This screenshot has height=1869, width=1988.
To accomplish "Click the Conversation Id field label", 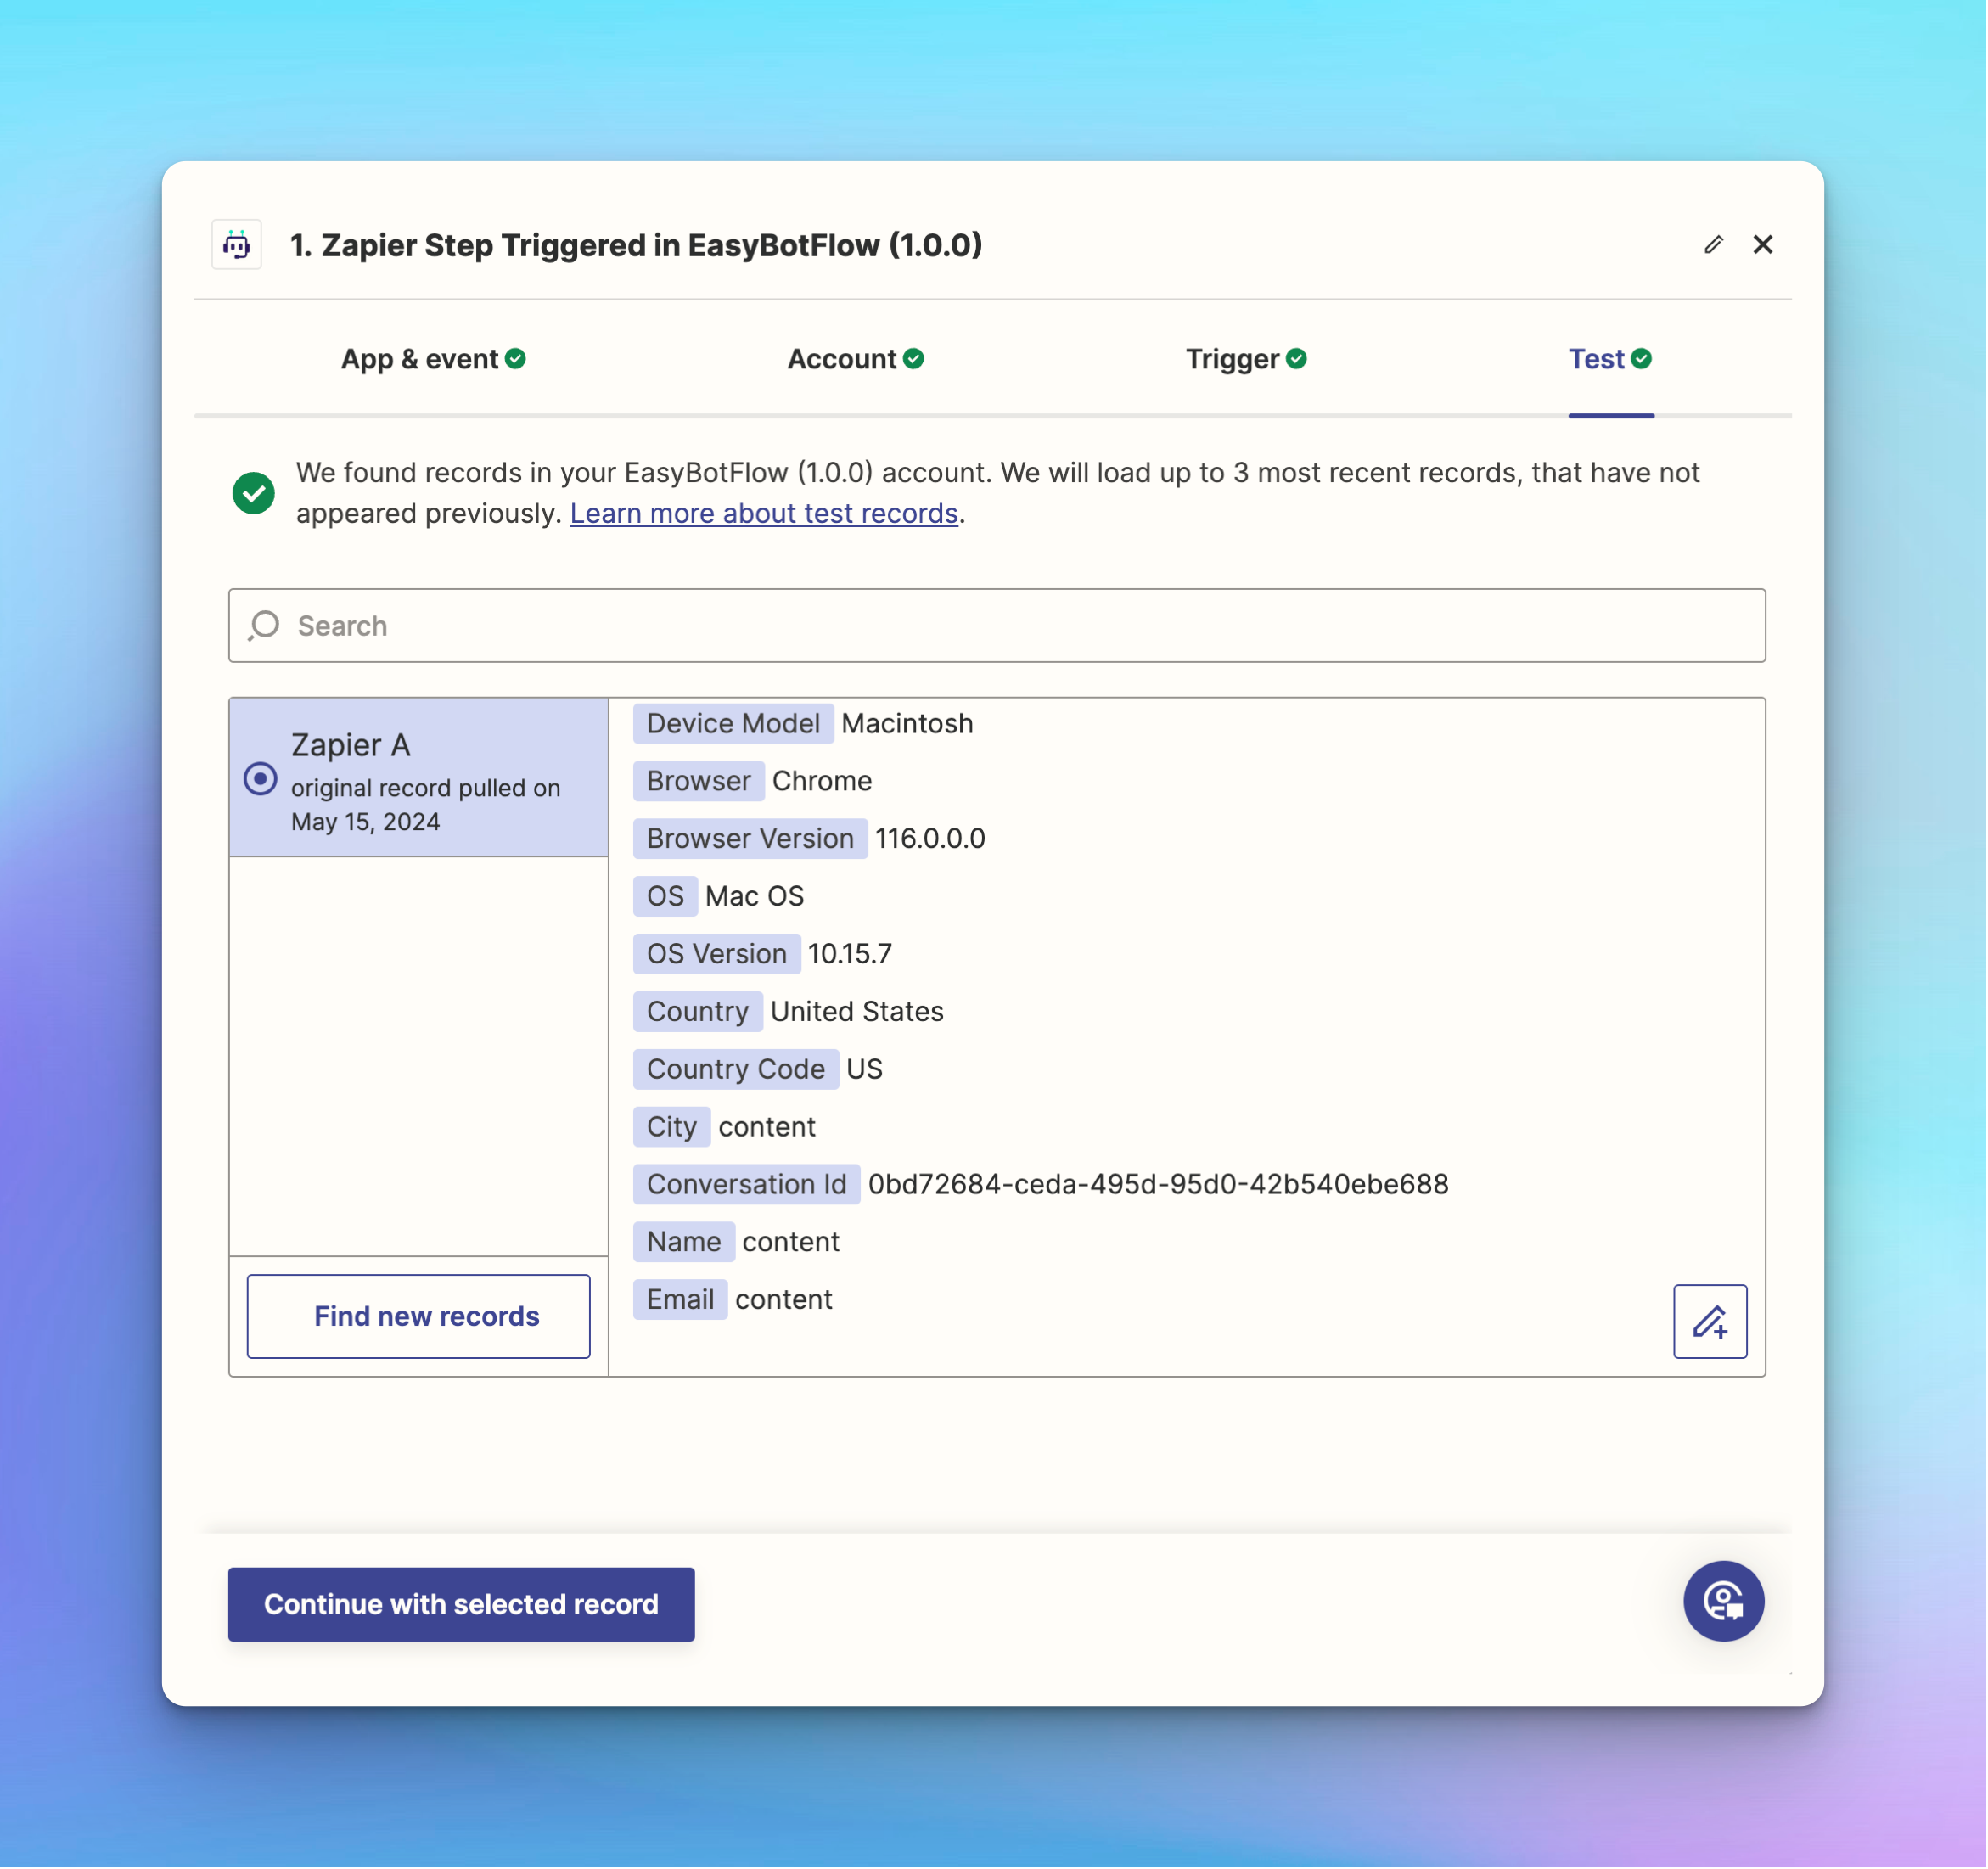I will [746, 1185].
